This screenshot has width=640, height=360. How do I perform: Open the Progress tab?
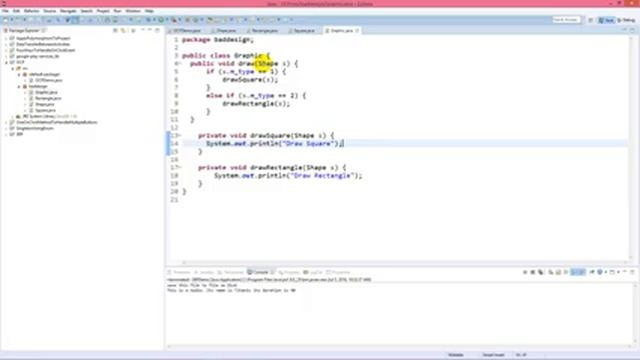point(289,272)
